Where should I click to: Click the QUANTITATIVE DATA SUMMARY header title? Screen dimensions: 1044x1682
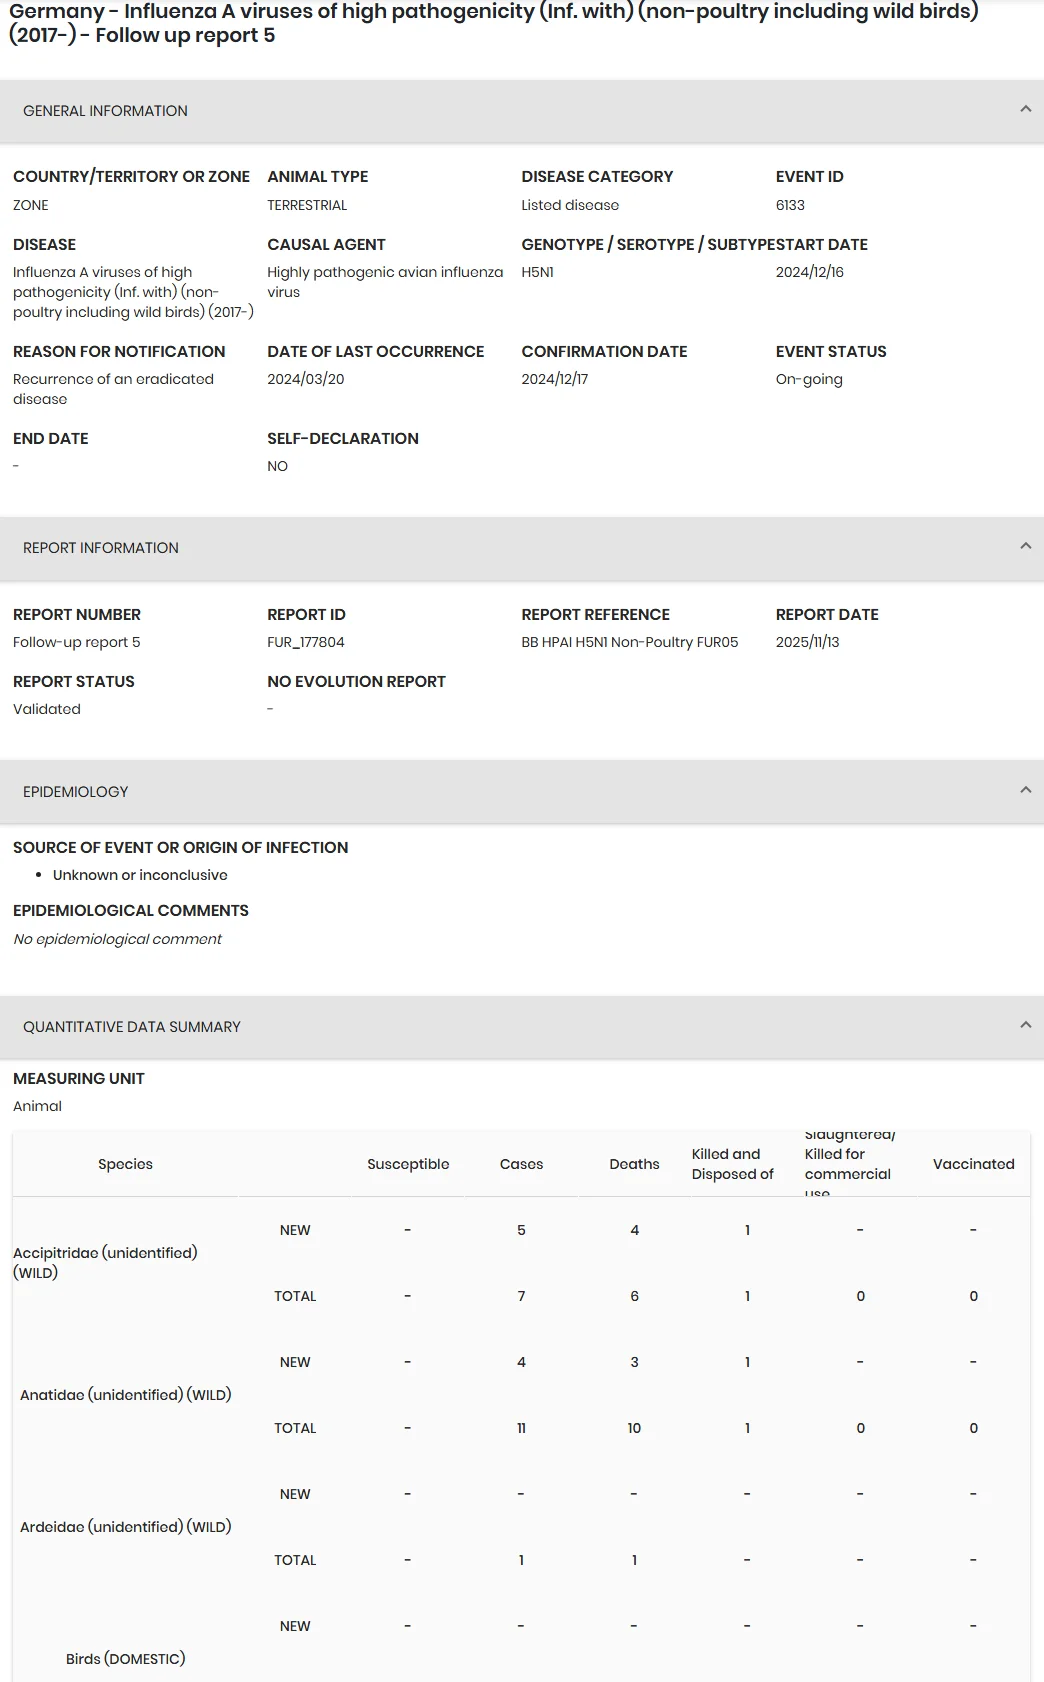coord(132,1027)
